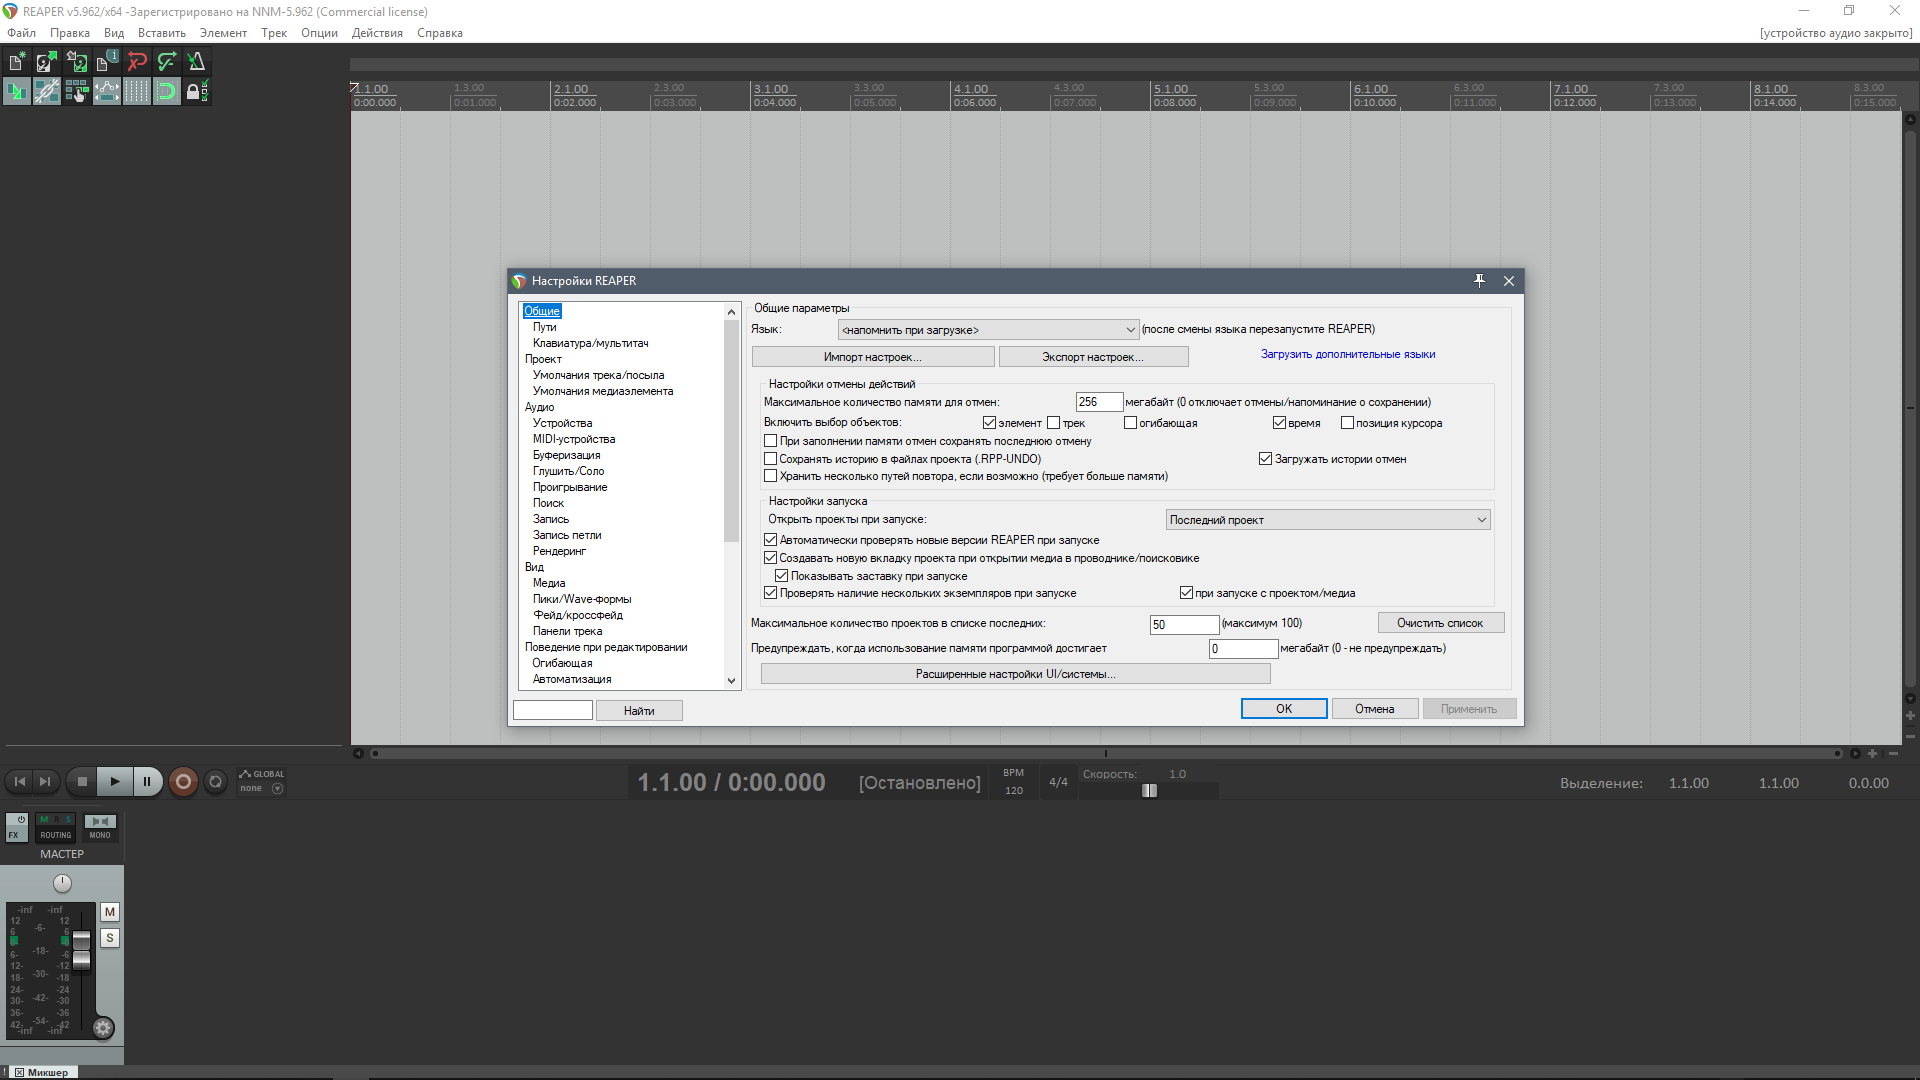Screen dimensions: 1920x1080
Task: Toggle move envelope points with items icon
Action: pyautogui.click(x=107, y=92)
